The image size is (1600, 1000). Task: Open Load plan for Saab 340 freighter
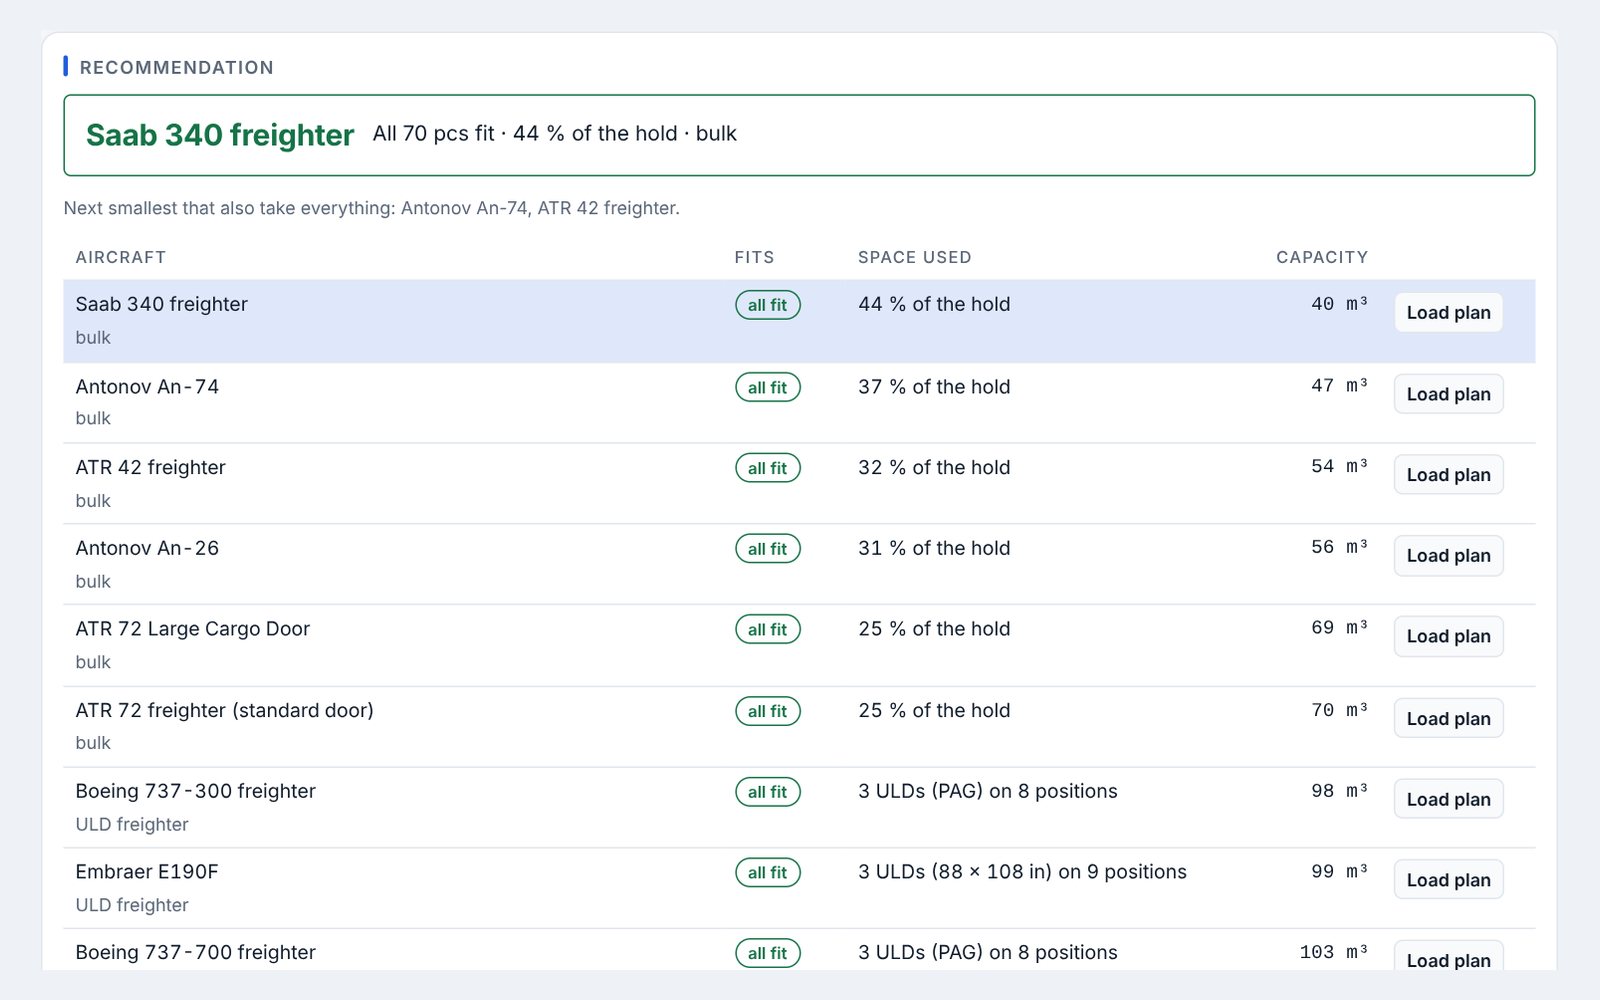1448,313
